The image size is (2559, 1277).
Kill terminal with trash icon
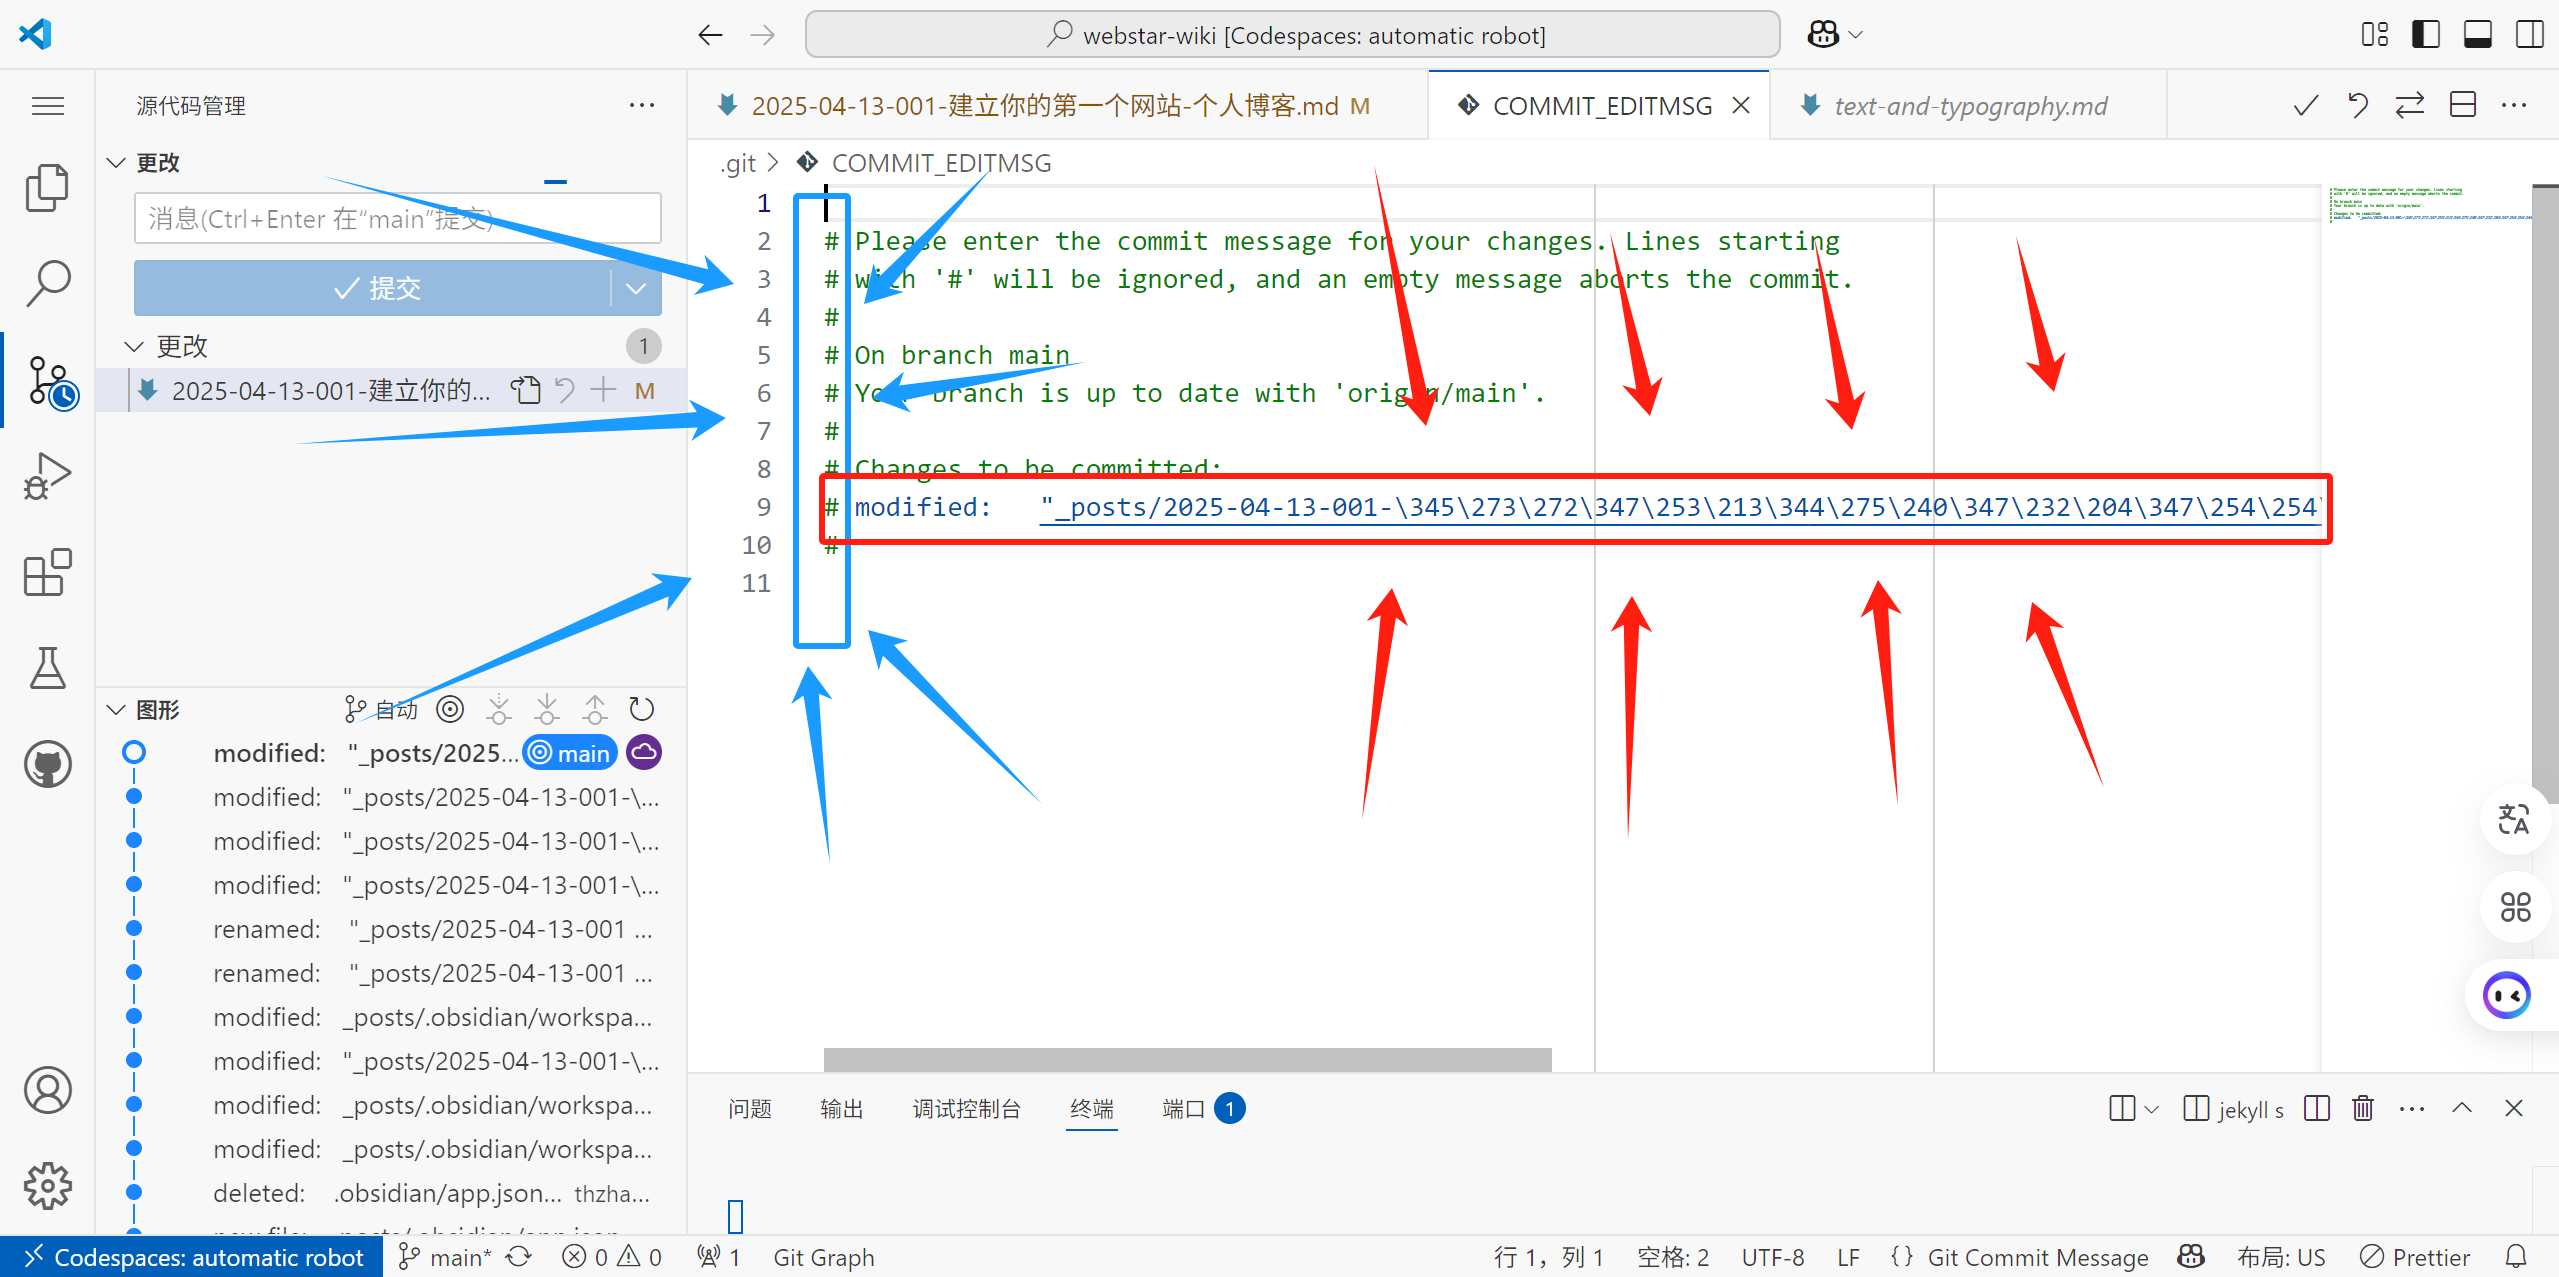coord(2362,1108)
